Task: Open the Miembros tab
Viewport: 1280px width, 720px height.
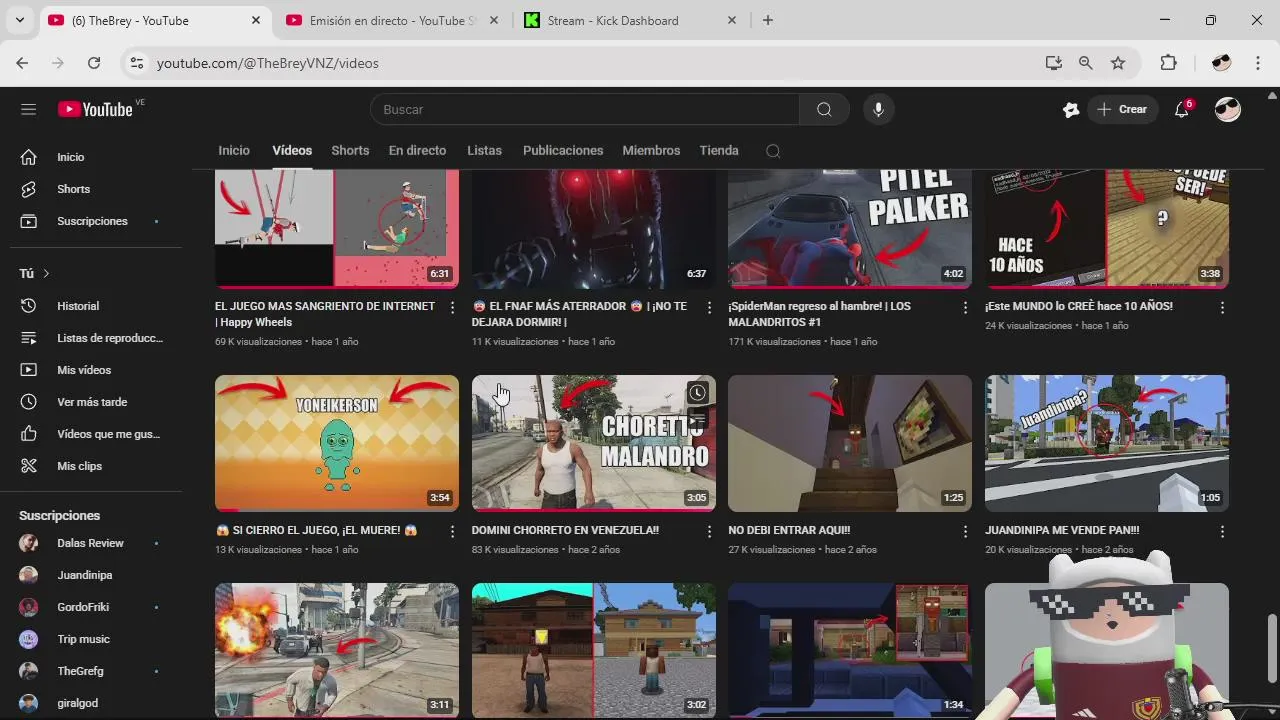Action: coord(651,150)
